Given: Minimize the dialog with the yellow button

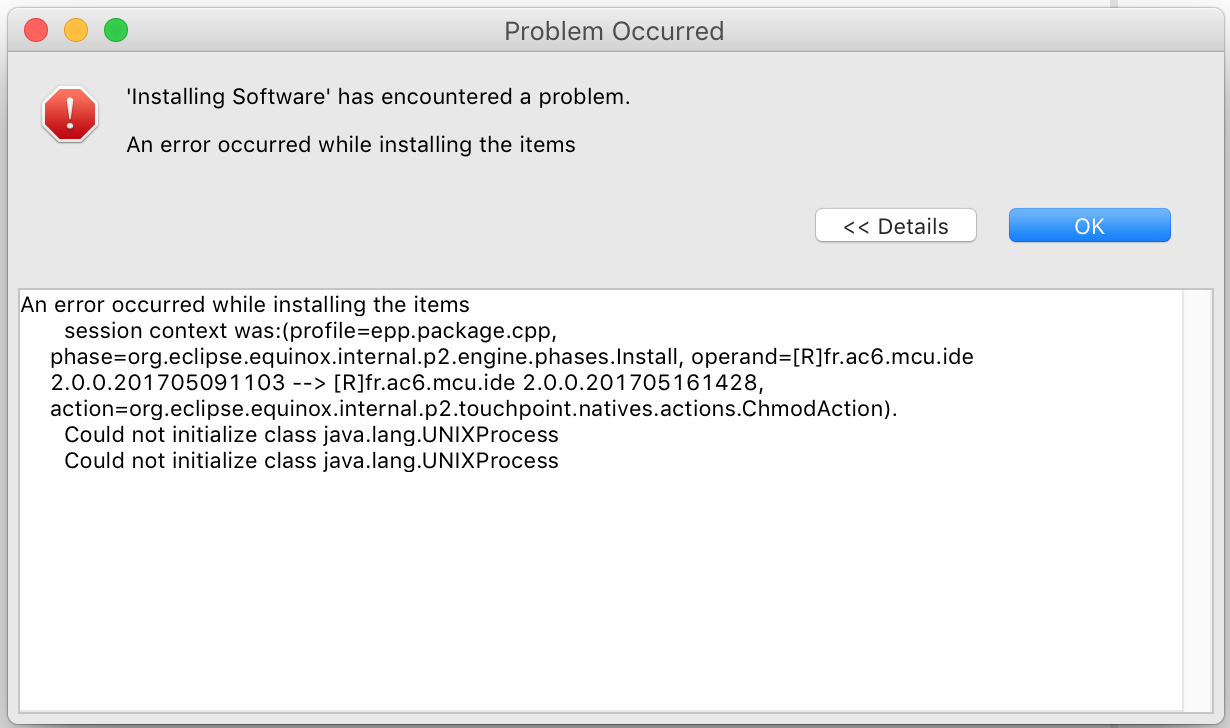Looking at the screenshot, I should [x=76, y=30].
